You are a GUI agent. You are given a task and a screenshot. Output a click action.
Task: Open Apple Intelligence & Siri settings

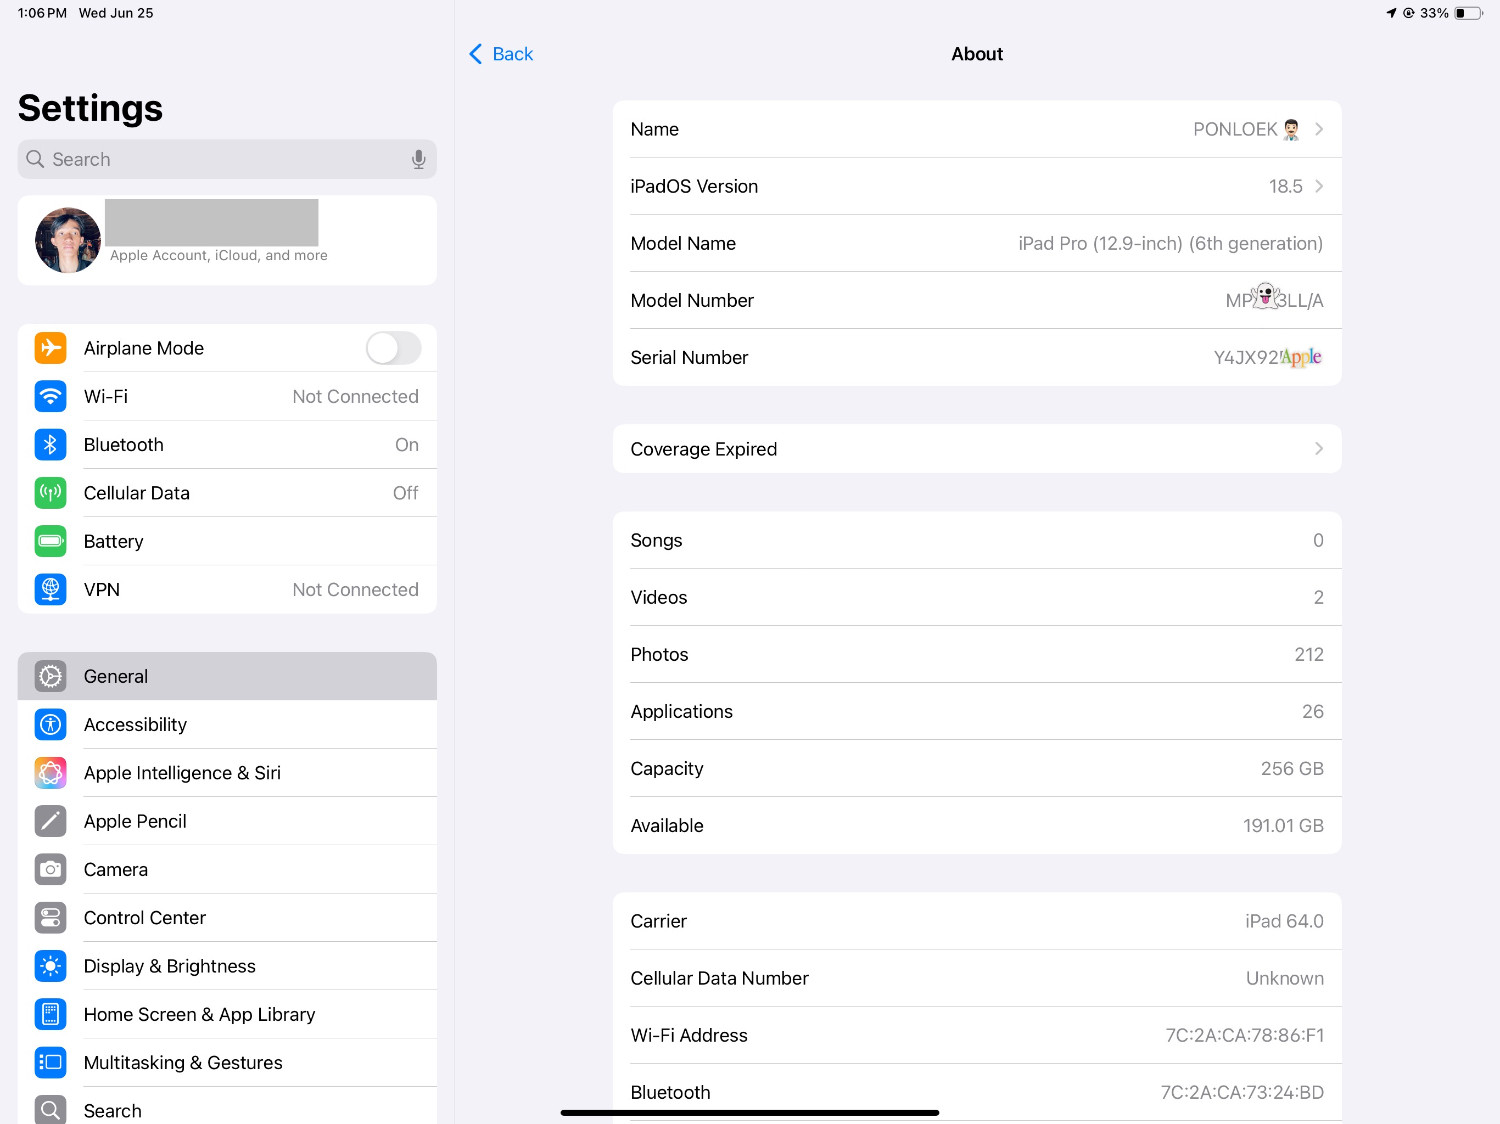pyautogui.click(x=227, y=773)
